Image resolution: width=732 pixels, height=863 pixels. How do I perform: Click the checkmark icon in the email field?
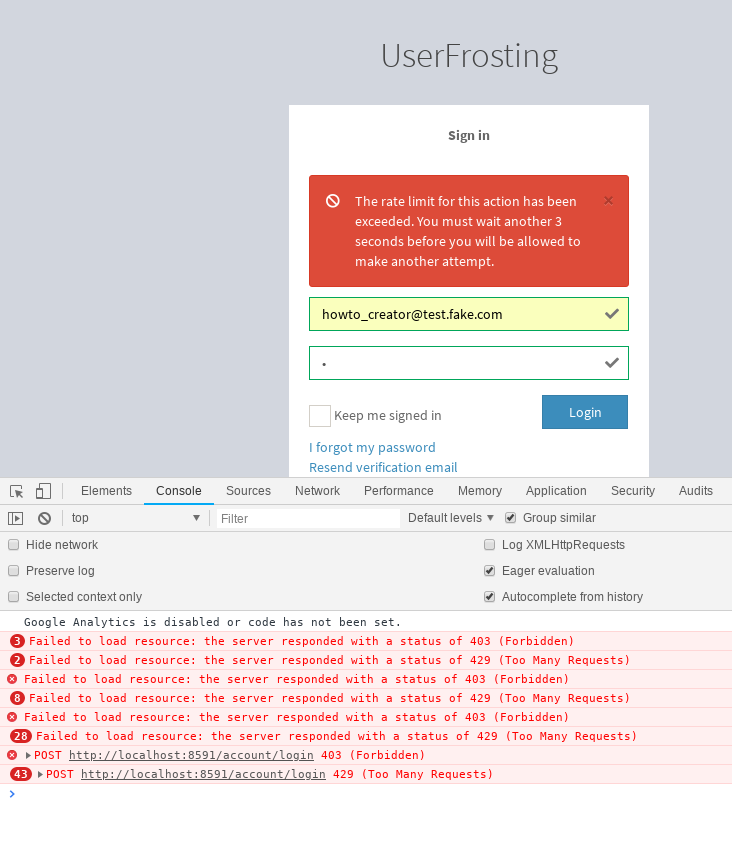[611, 314]
